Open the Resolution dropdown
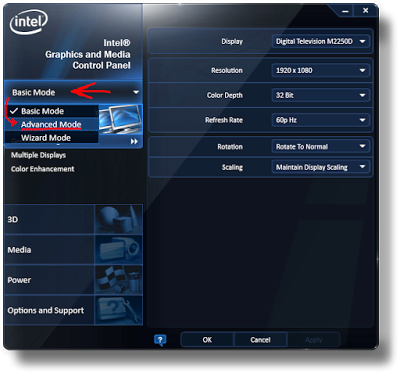 coord(321,70)
